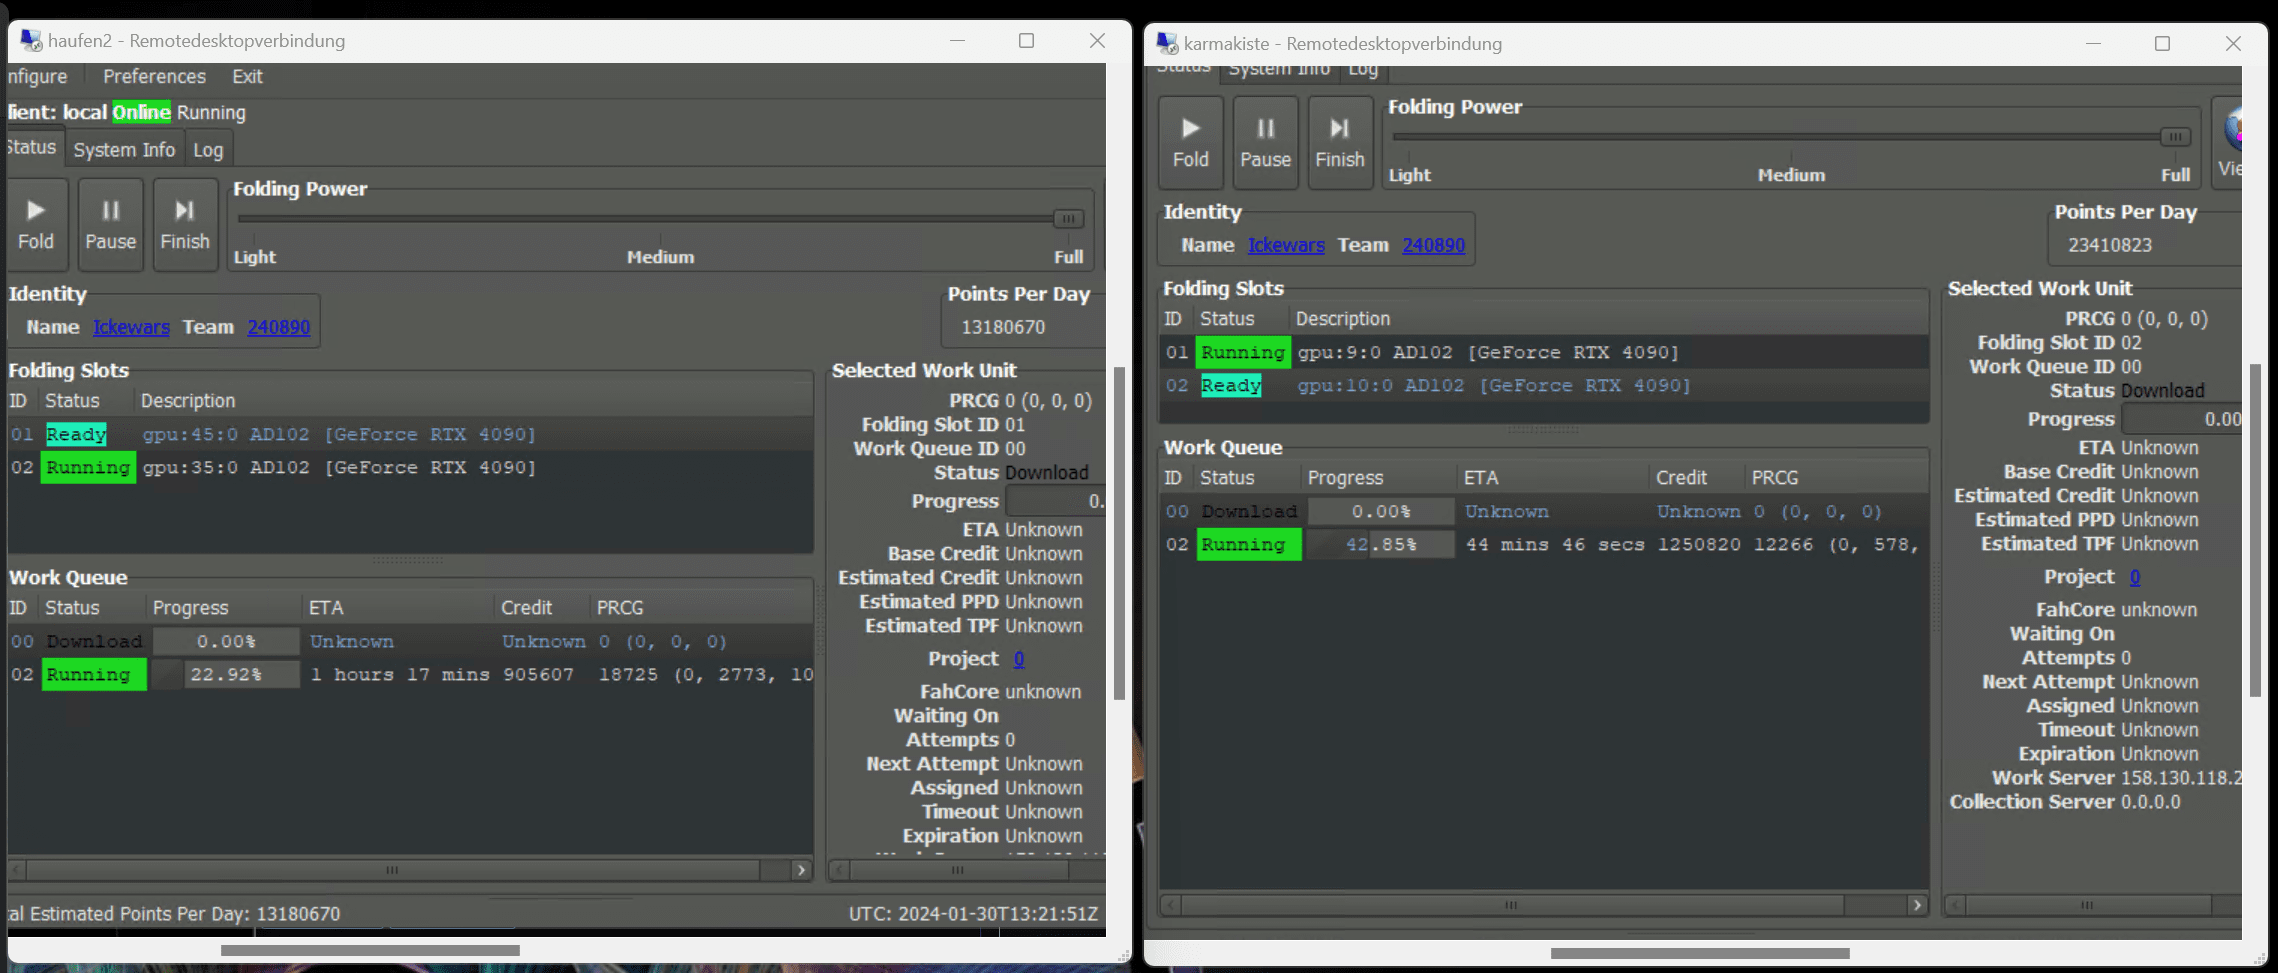Click left scroll arrow of karmakiste Work Queue
This screenshot has width=2278, height=973.
(1171, 905)
